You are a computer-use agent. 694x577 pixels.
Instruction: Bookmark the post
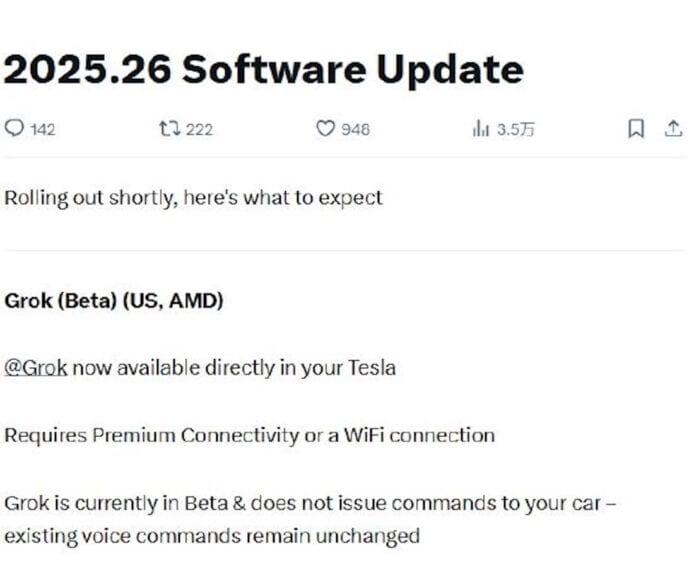[636, 129]
